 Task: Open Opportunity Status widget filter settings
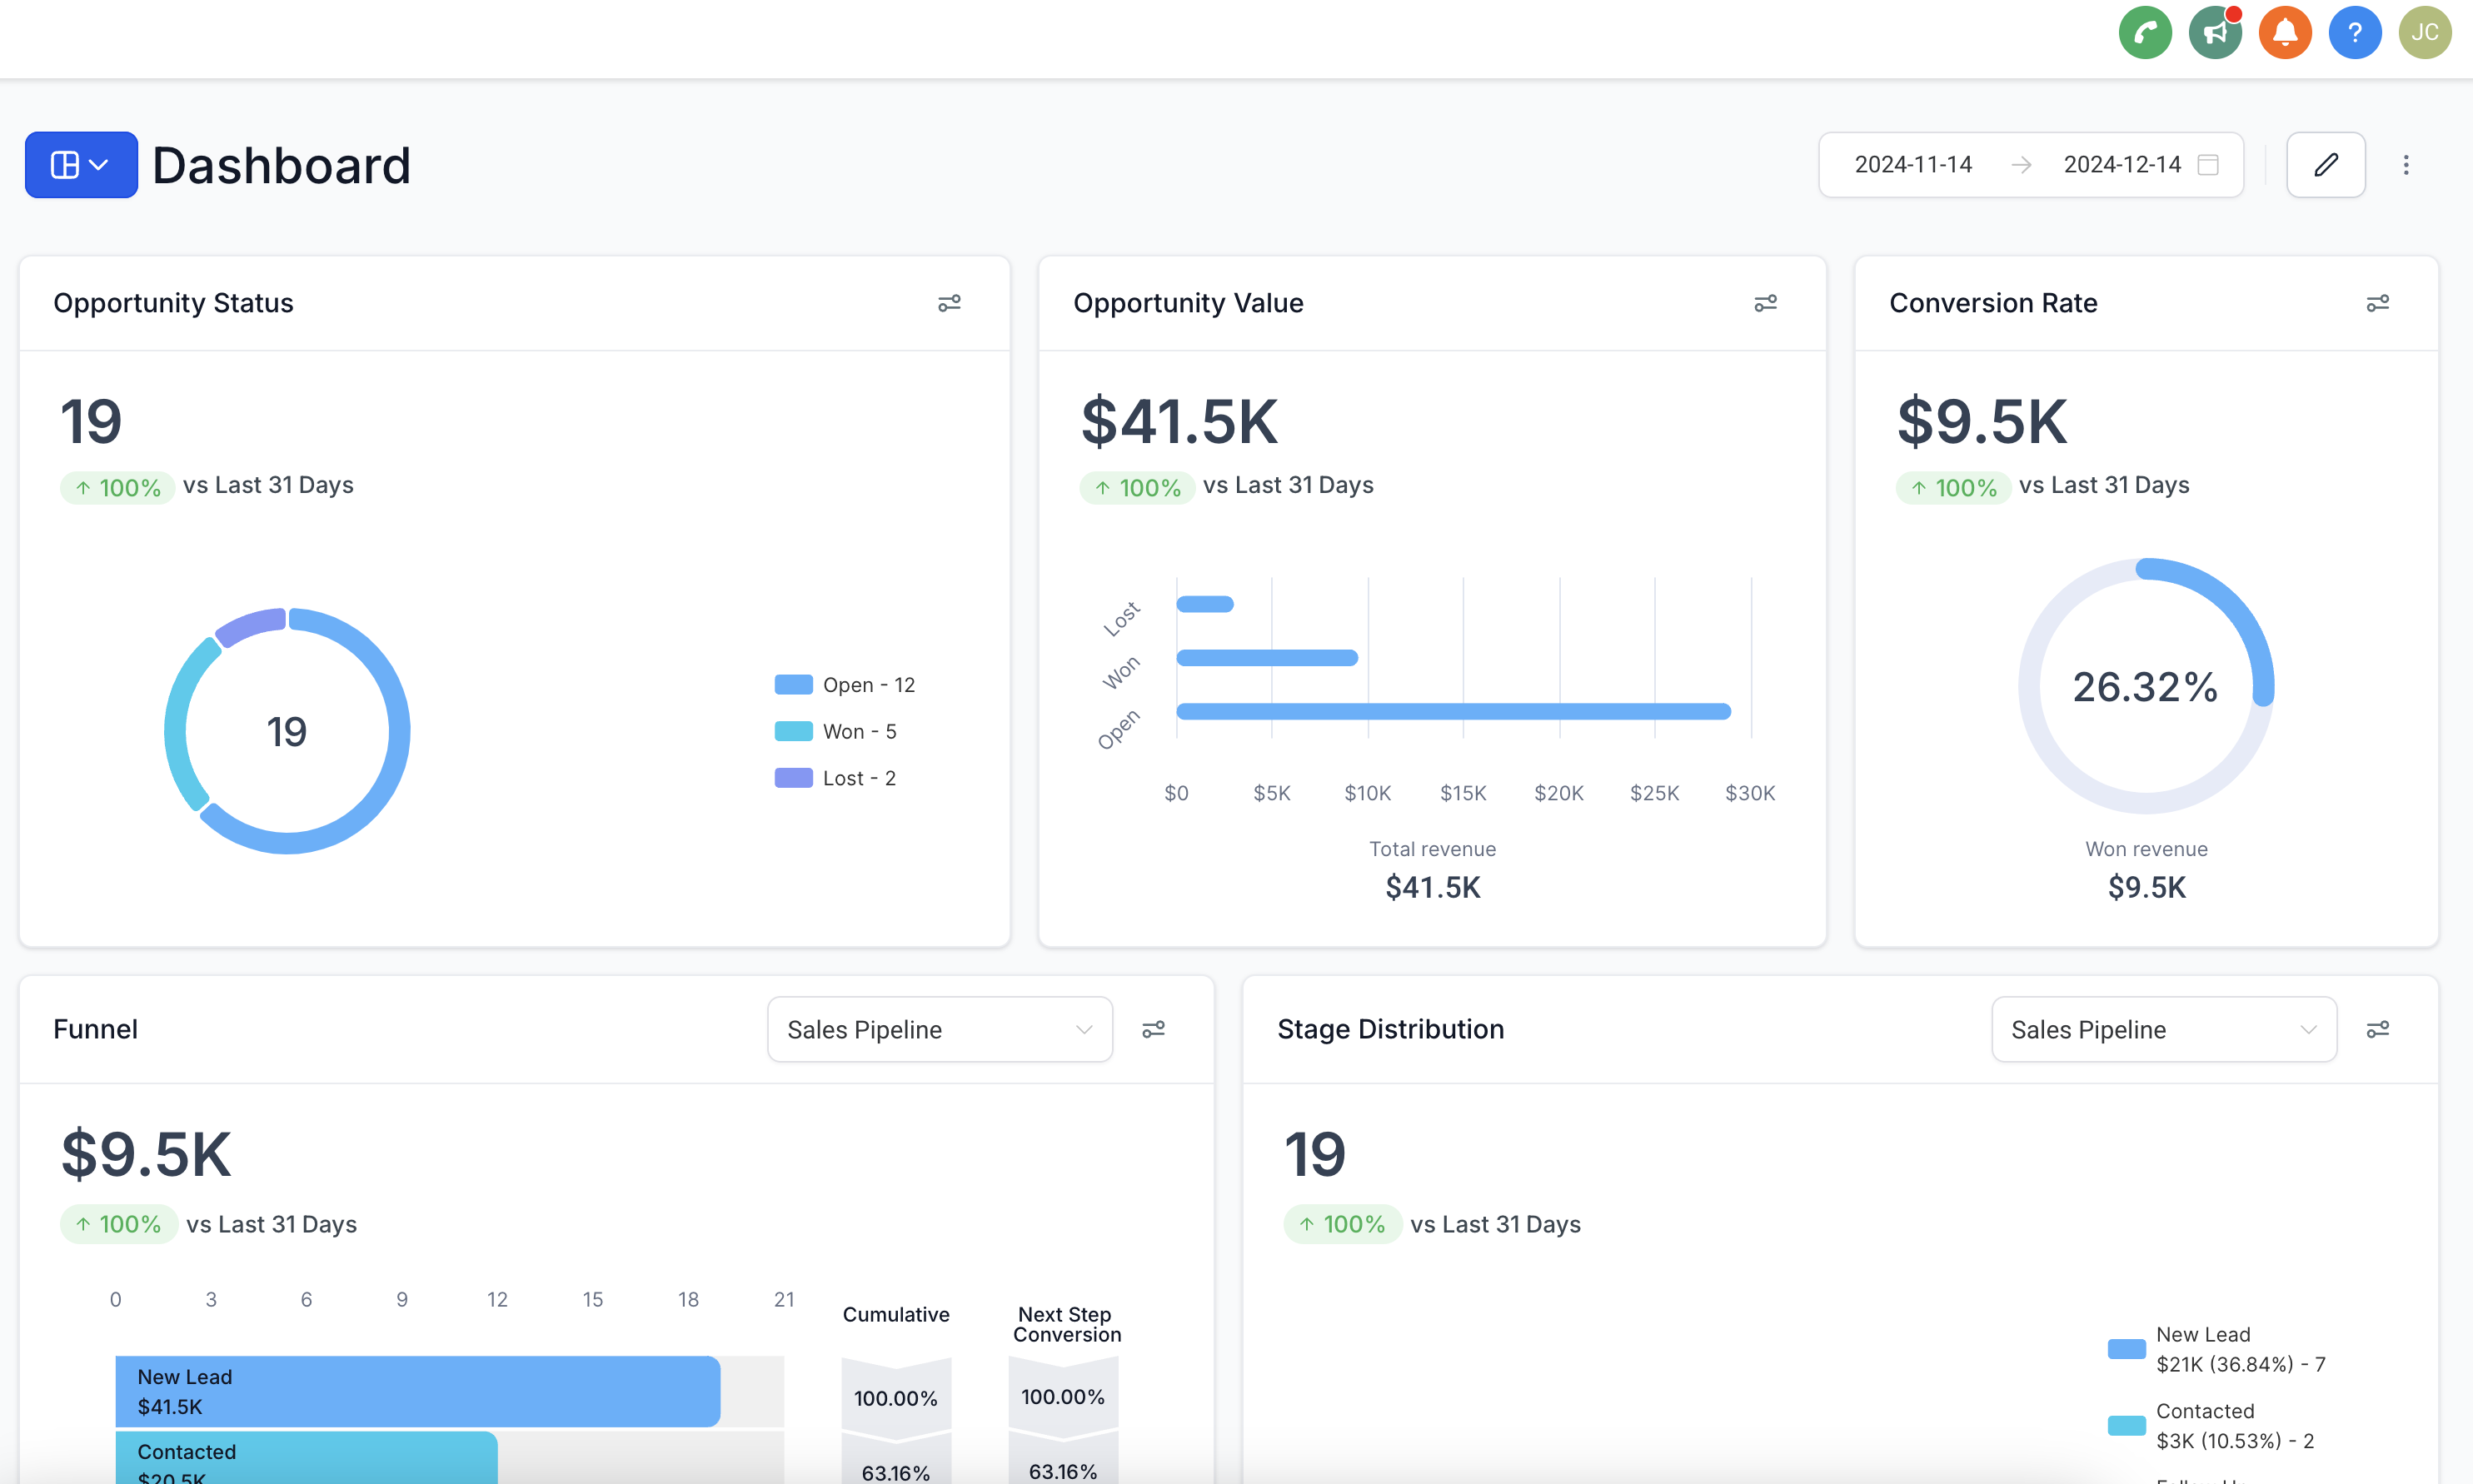click(949, 303)
